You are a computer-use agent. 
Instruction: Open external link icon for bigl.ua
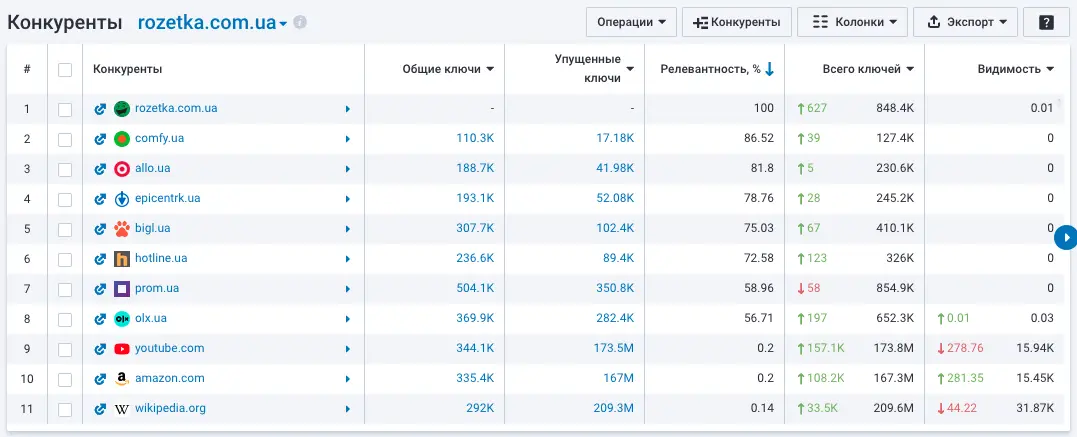pyautogui.click(x=100, y=228)
